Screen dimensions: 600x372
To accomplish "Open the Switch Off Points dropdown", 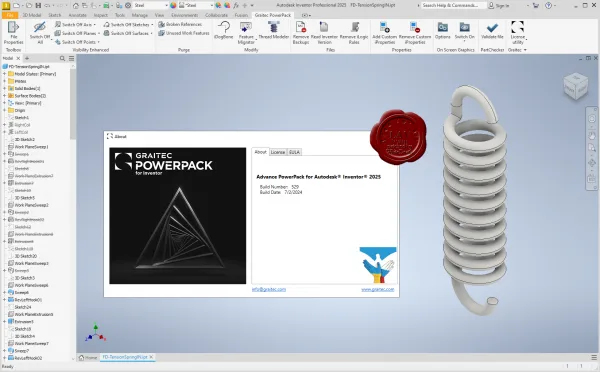I will pos(98,42).
